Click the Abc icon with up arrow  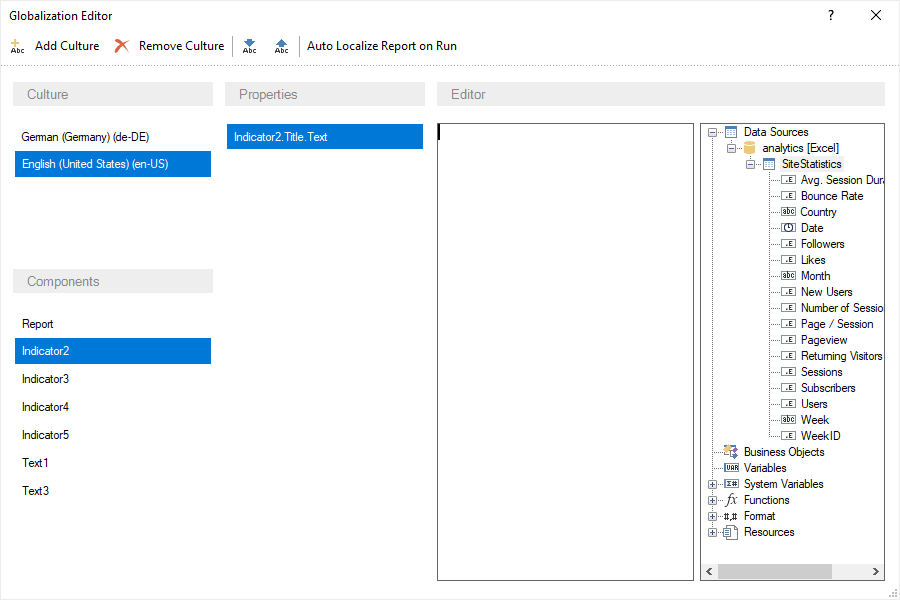click(281, 46)
